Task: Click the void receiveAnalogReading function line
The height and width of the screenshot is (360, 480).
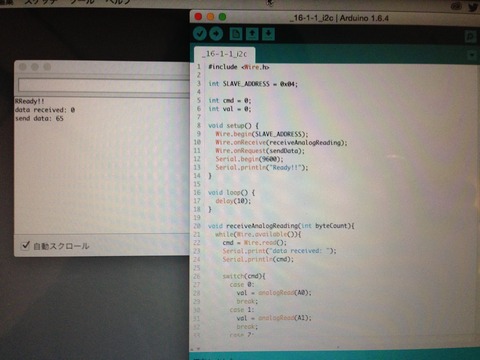Action: [x=281, y=226]
